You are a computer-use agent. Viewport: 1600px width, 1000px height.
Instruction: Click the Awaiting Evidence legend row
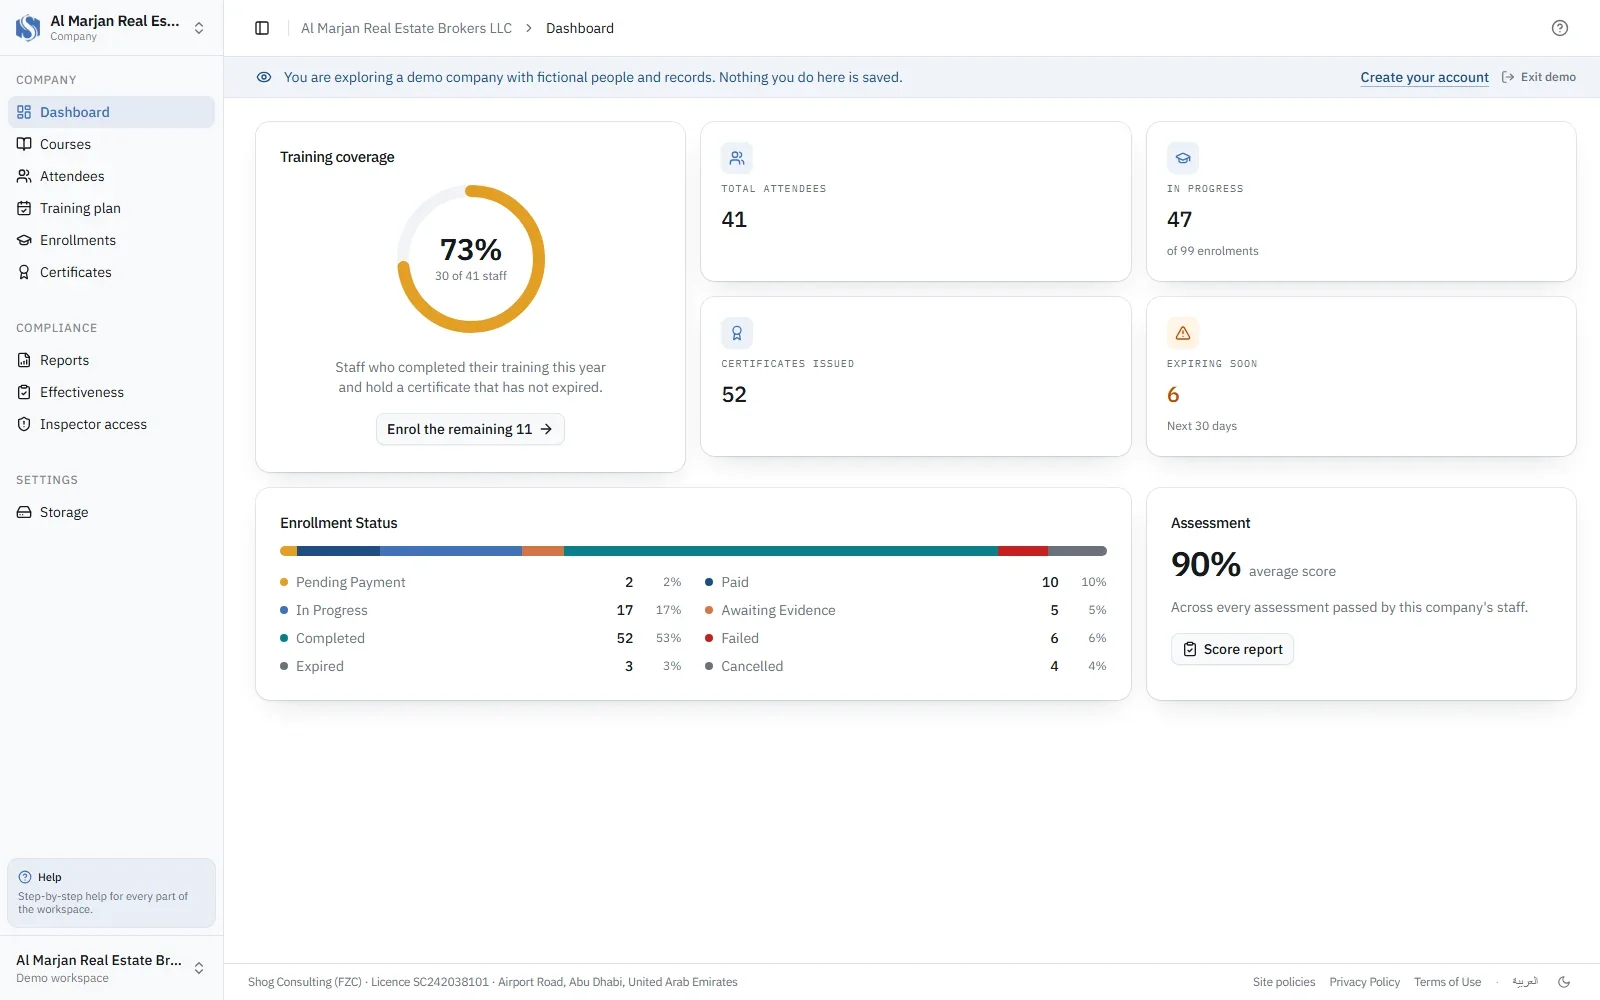point(906,610)
